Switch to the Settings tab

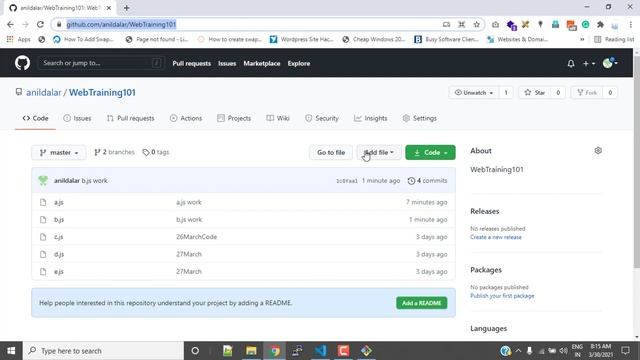pyautogui.click(x=420, y=118)
